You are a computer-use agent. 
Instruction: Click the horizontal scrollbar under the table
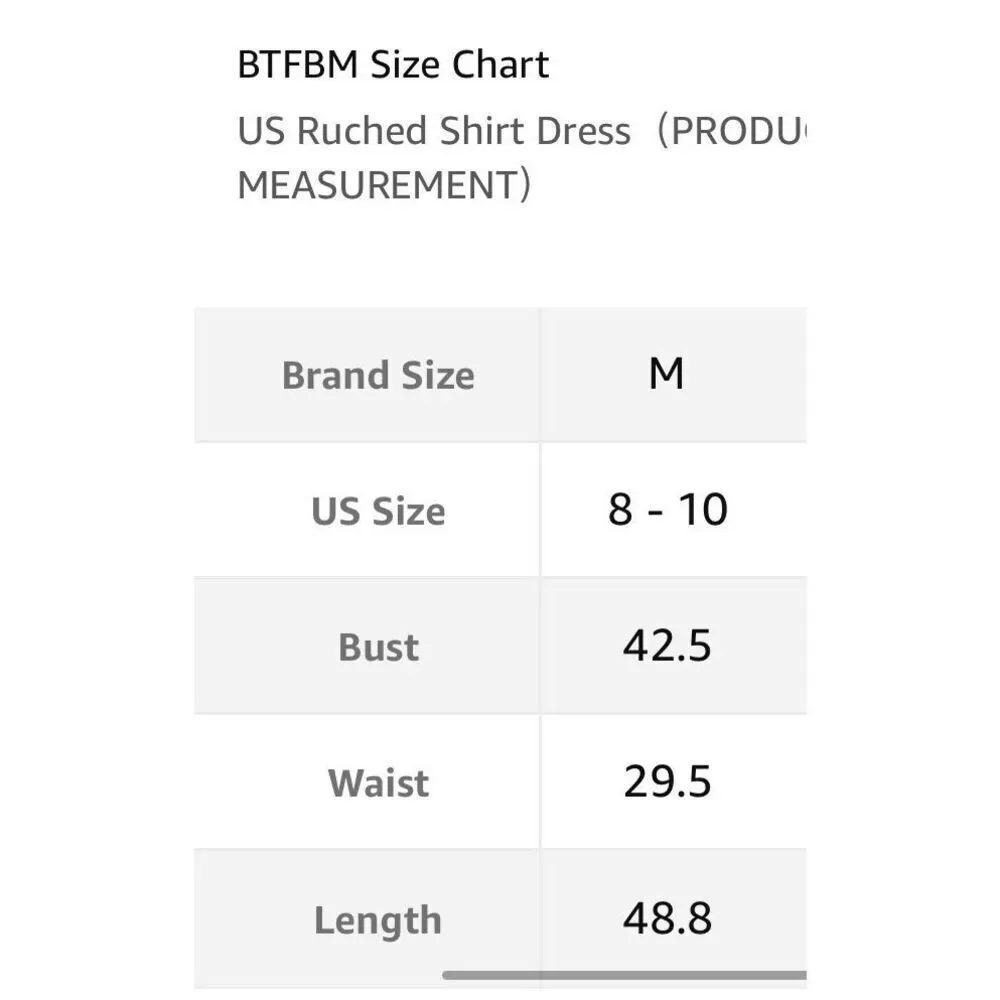coord(625,974)
